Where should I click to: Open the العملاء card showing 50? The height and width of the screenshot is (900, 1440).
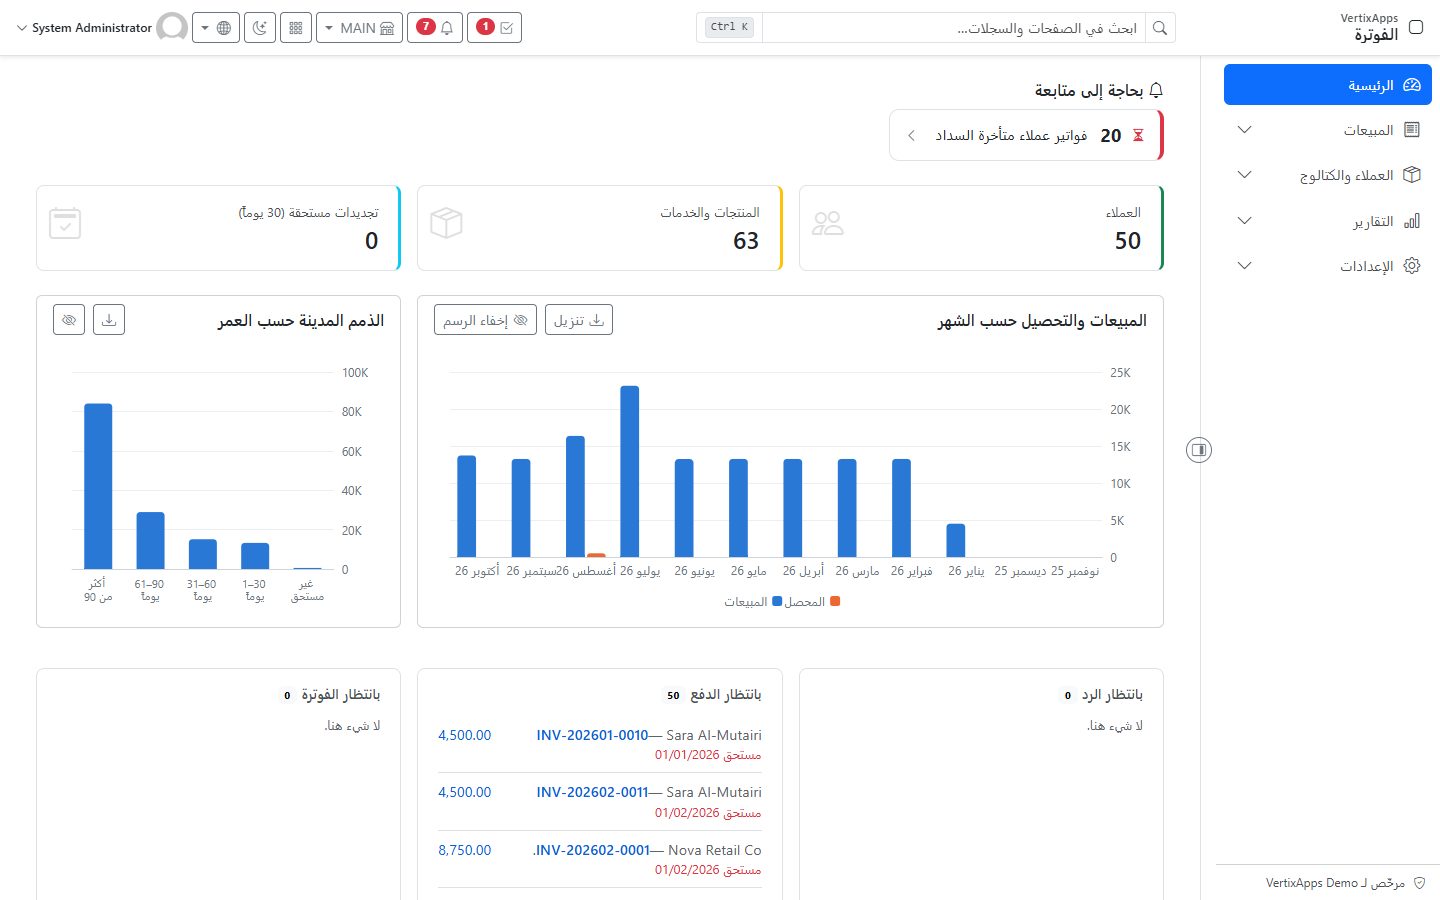981,228
